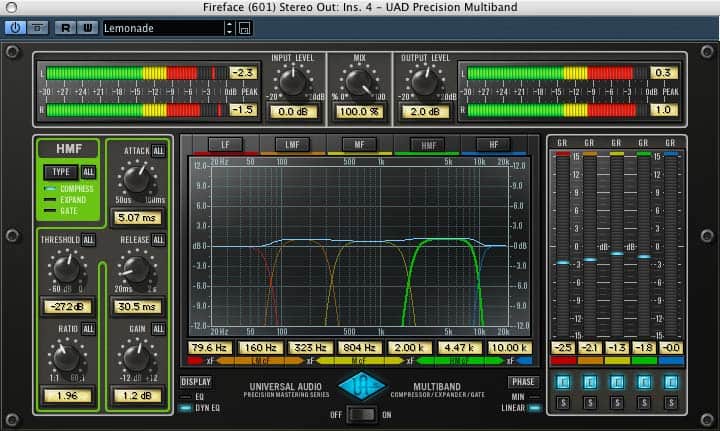Toggle the yellow MF band enable button

(x=617, y=382)
